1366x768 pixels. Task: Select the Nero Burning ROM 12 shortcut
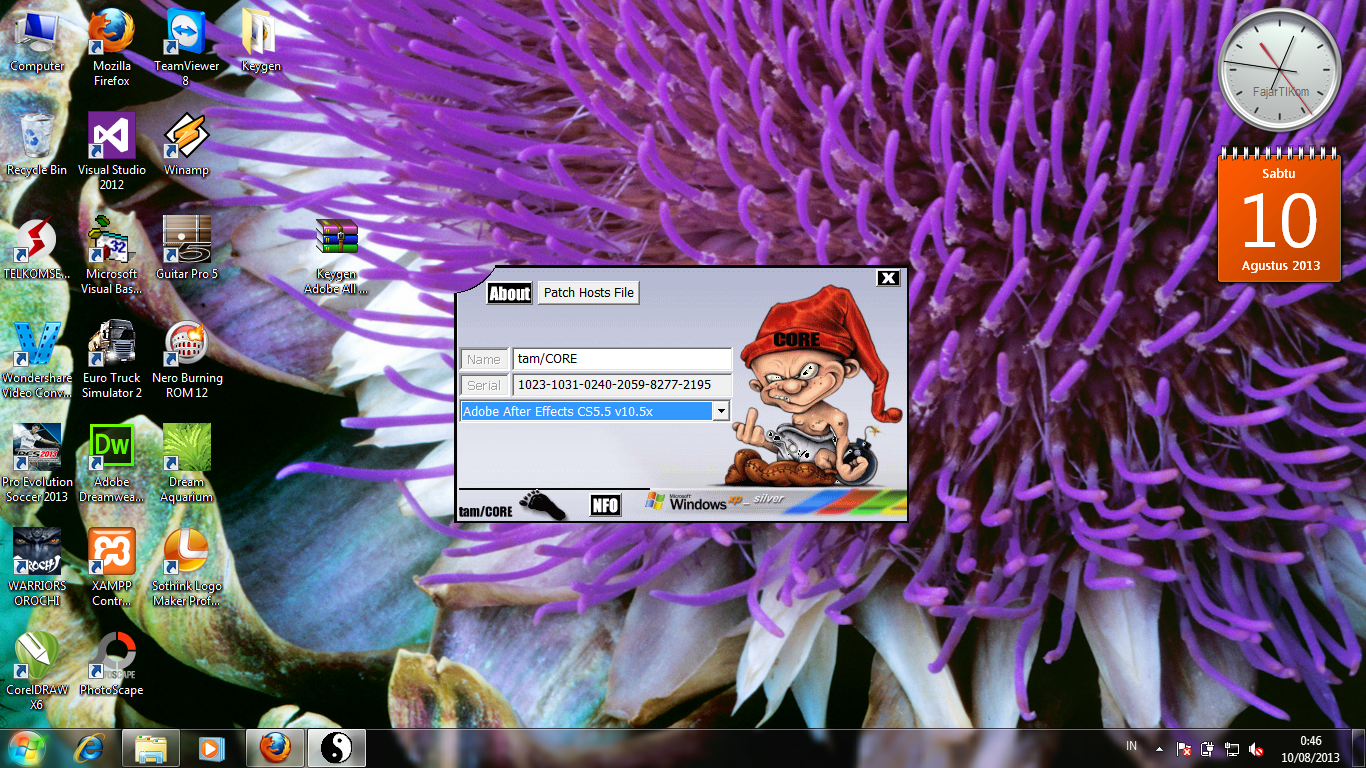click(x=186, y=360)
